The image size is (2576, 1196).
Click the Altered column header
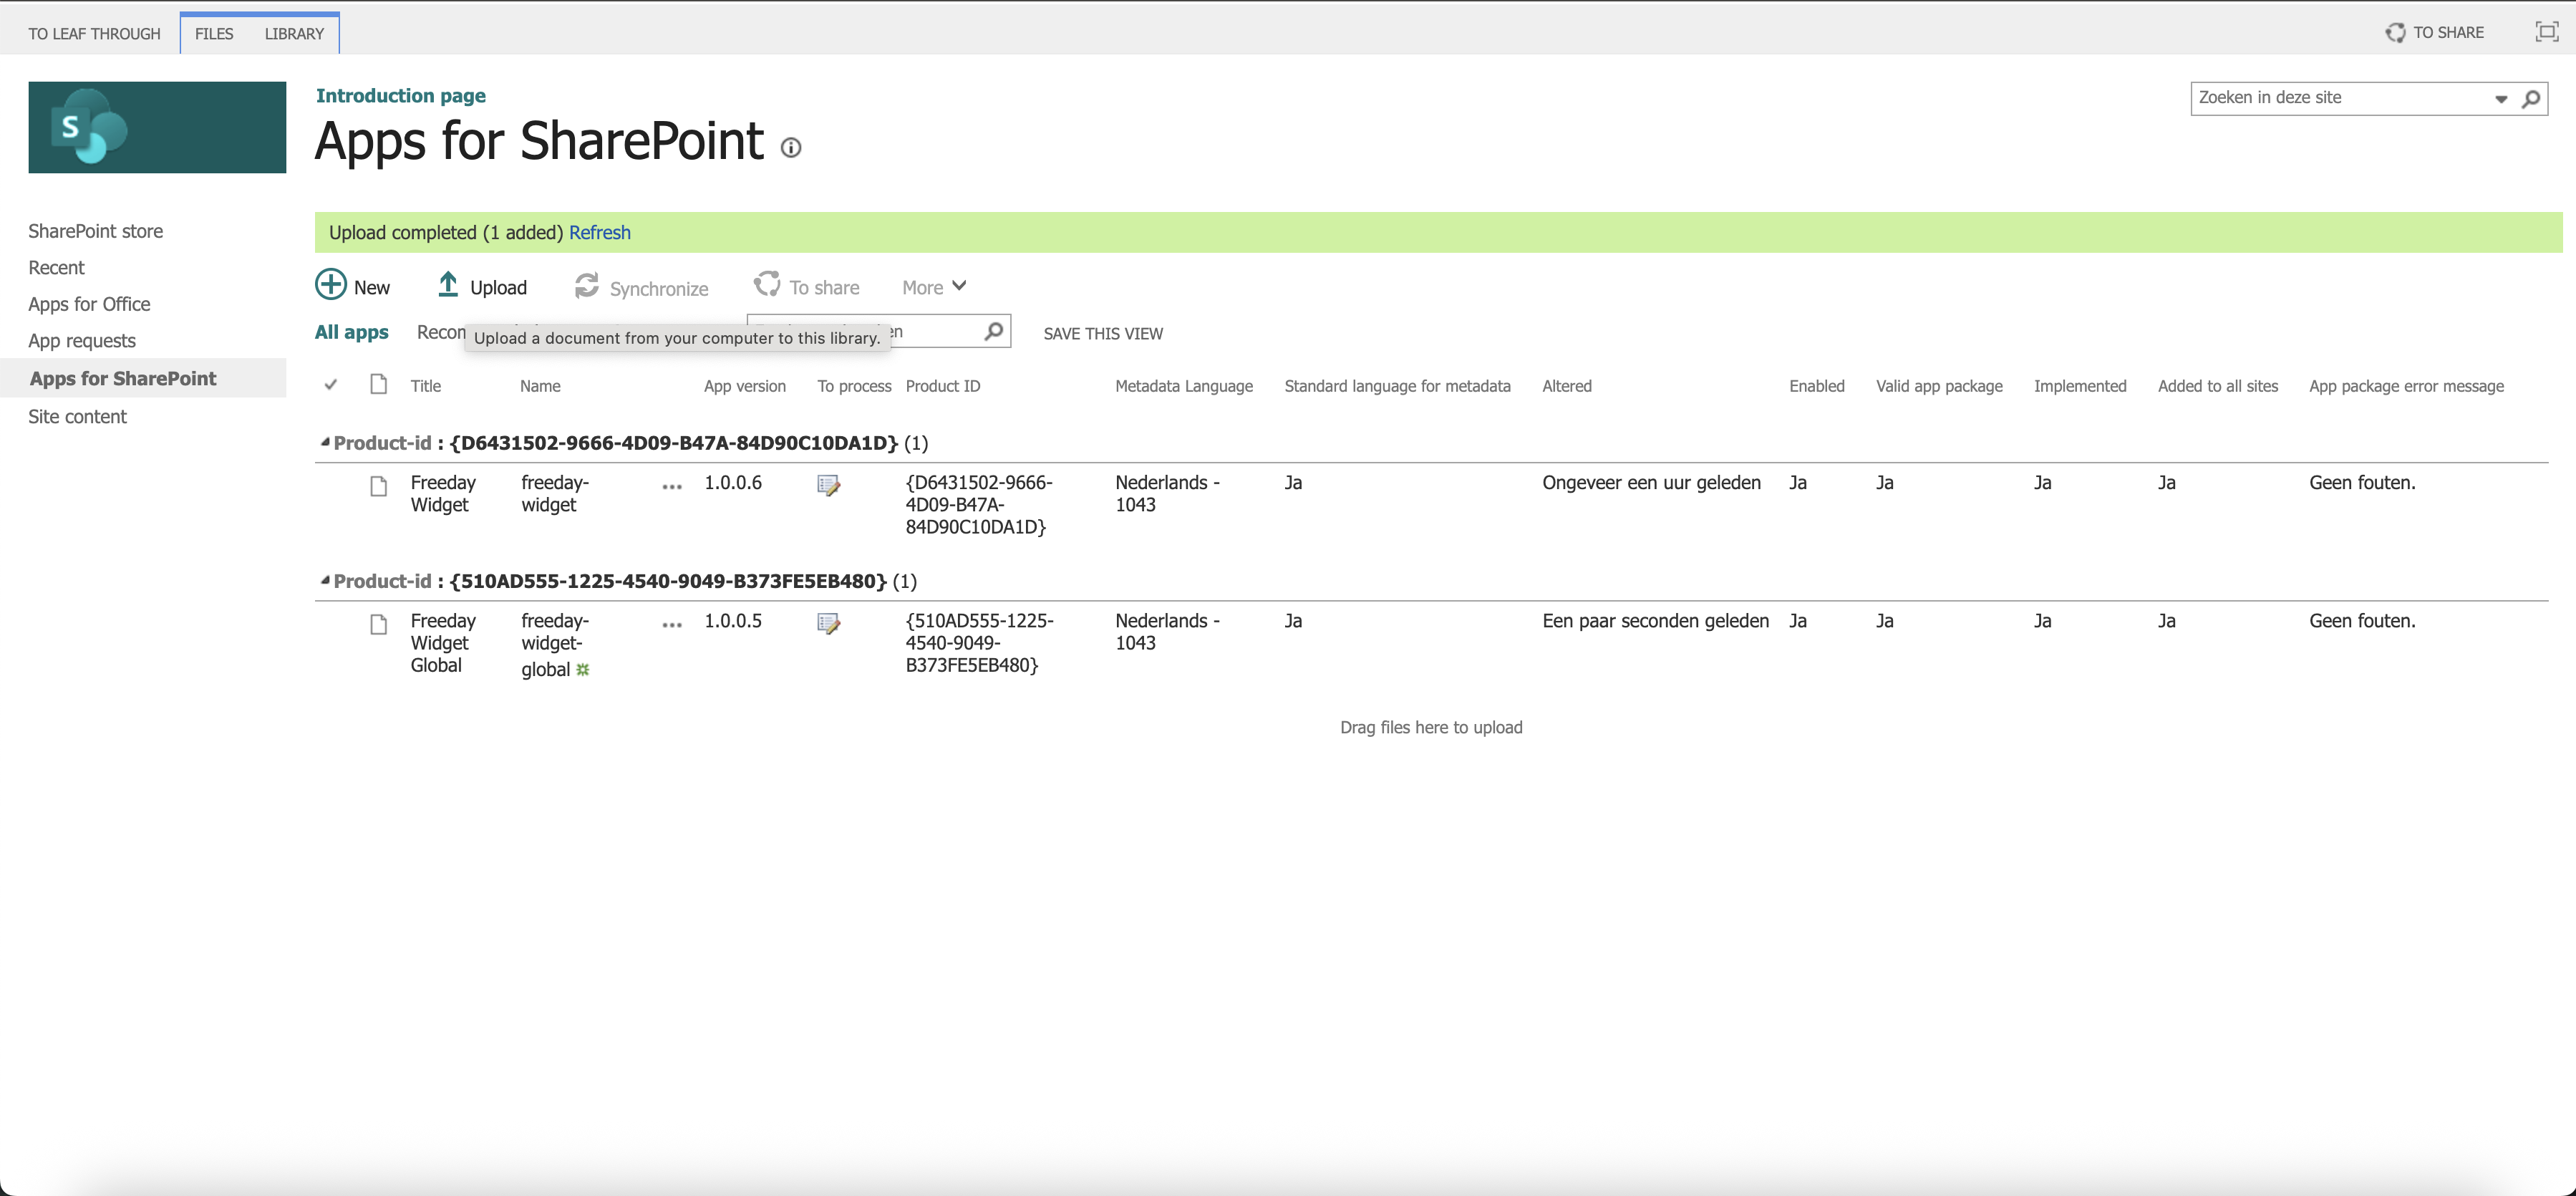coord(1567,386)
